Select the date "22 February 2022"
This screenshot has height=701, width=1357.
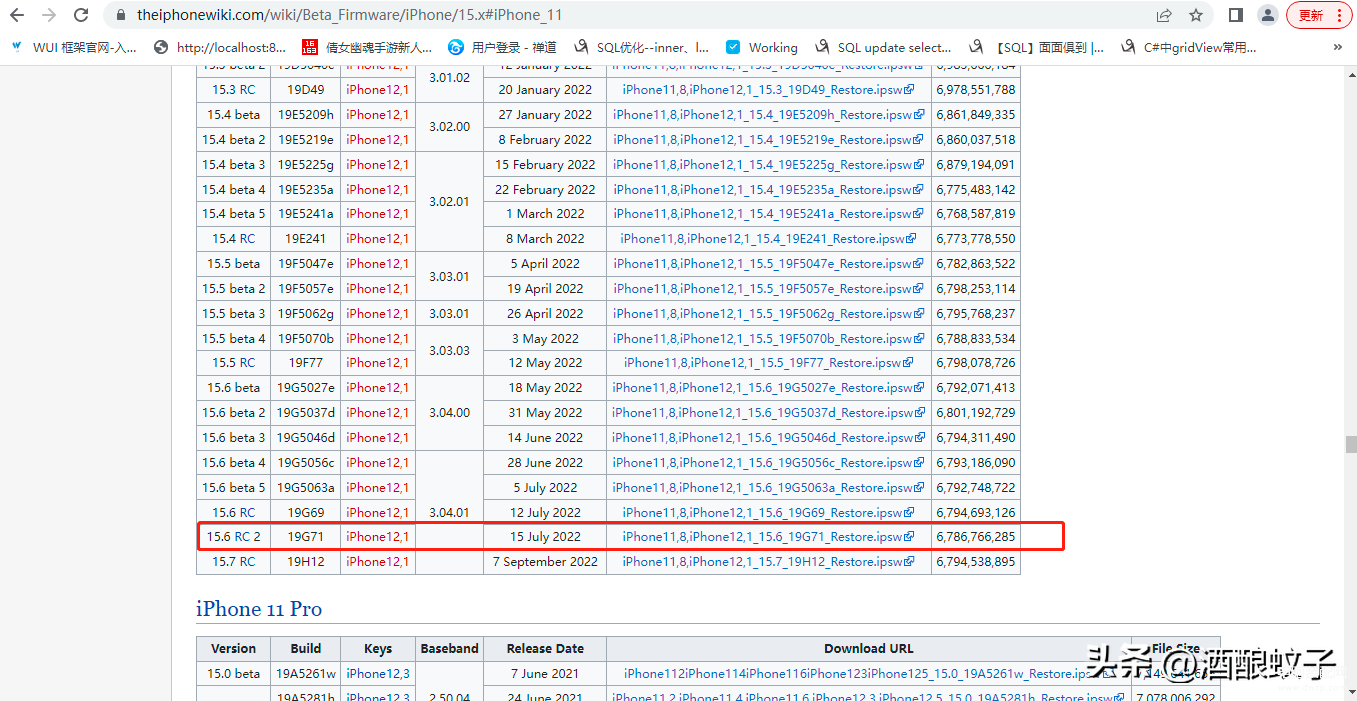pos(545,190)
